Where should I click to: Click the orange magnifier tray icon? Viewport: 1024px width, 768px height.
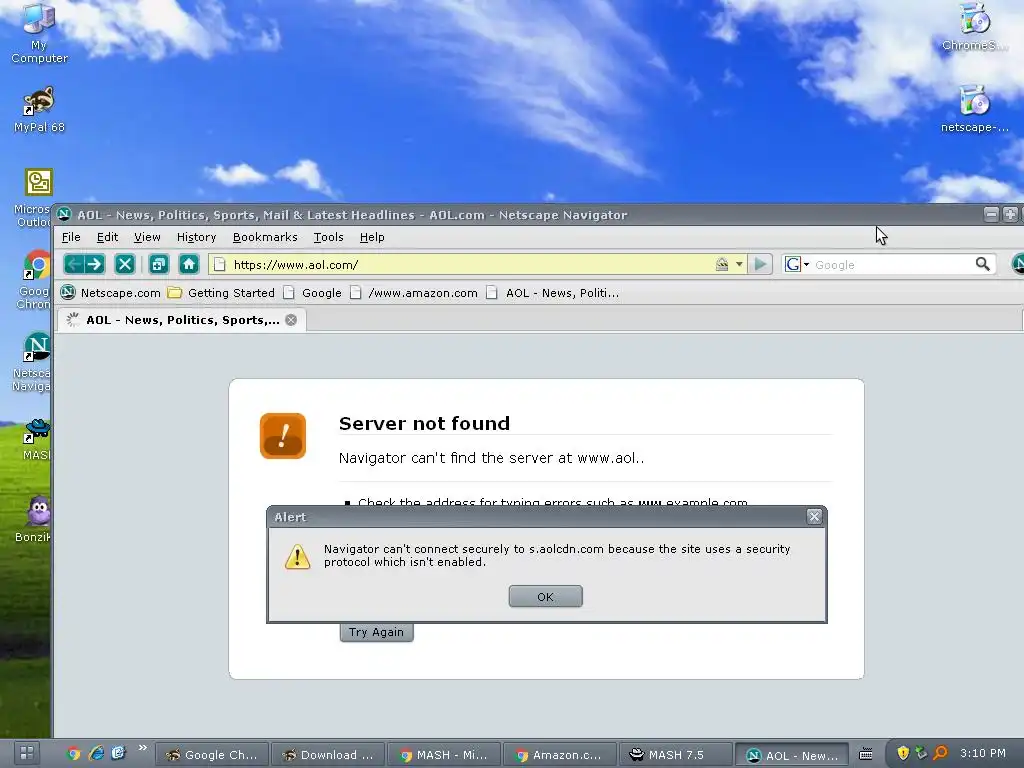click(940, 754)
